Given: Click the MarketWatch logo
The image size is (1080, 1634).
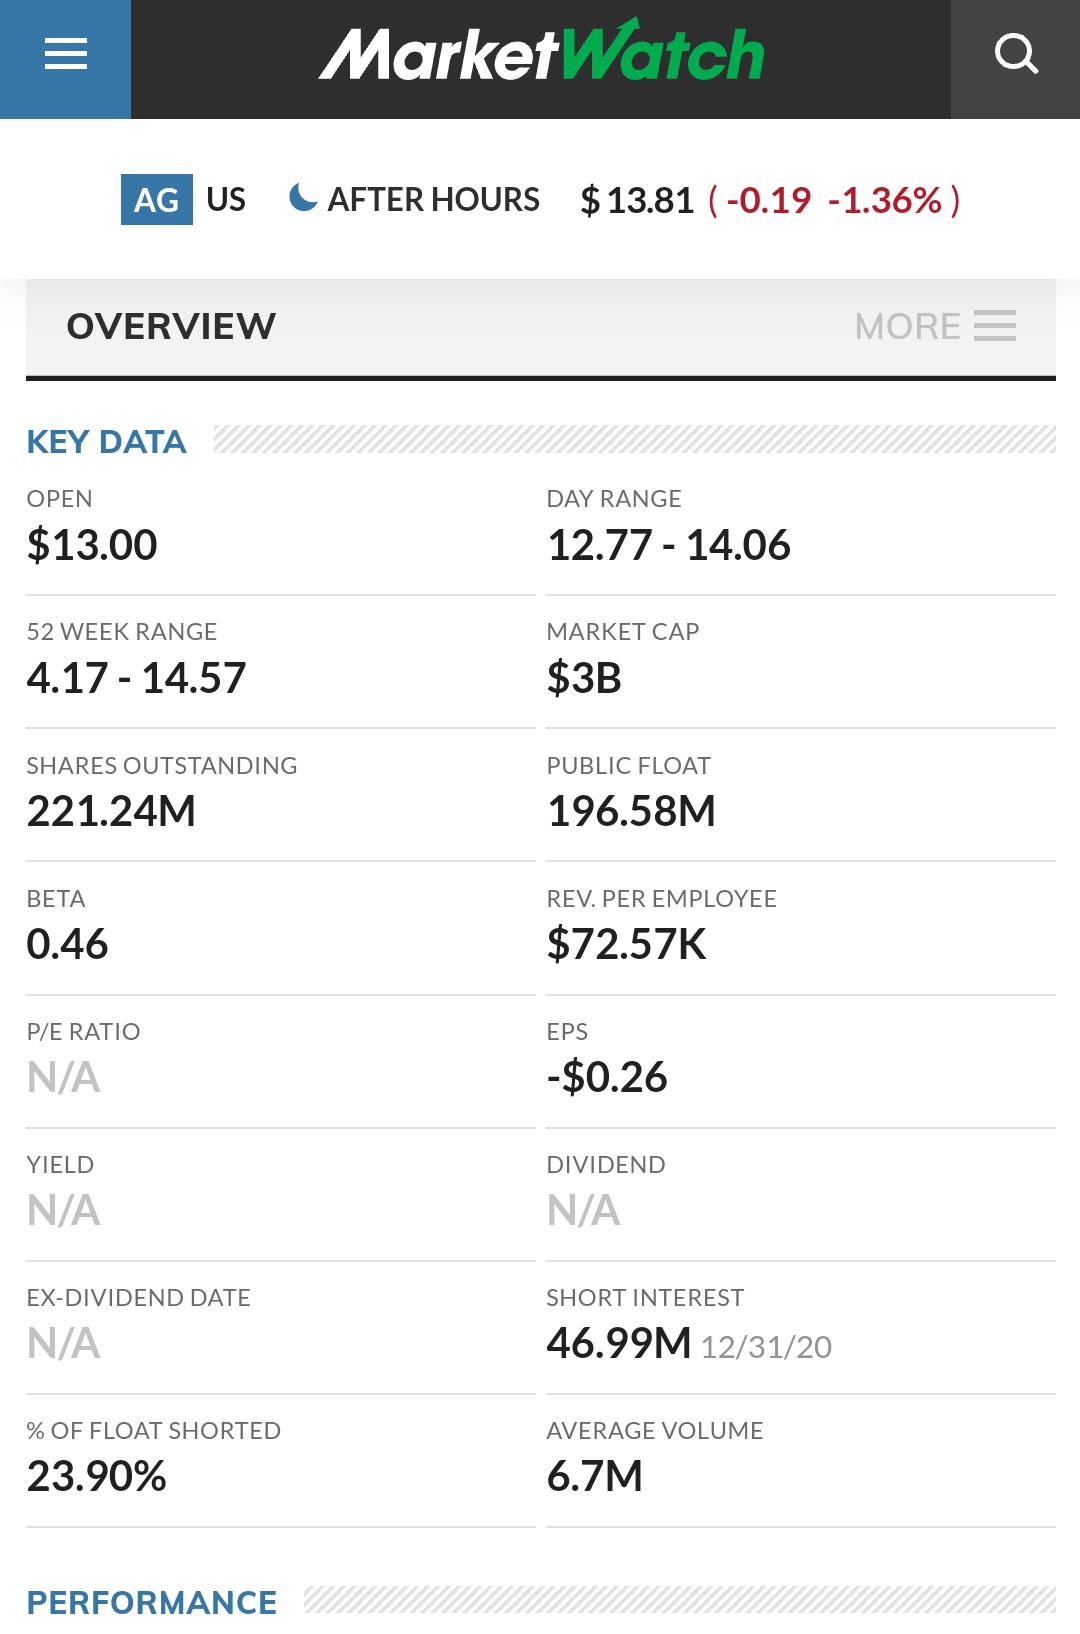Looking at the screenshot, I should pyautogui.click(x=541, y=53).
